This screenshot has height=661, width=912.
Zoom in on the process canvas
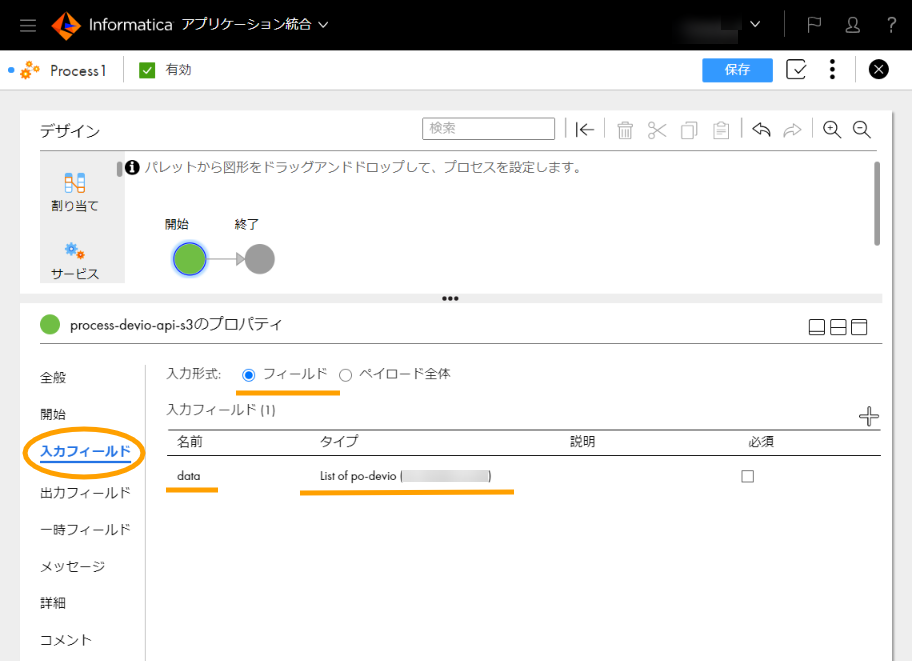(832, 129)
